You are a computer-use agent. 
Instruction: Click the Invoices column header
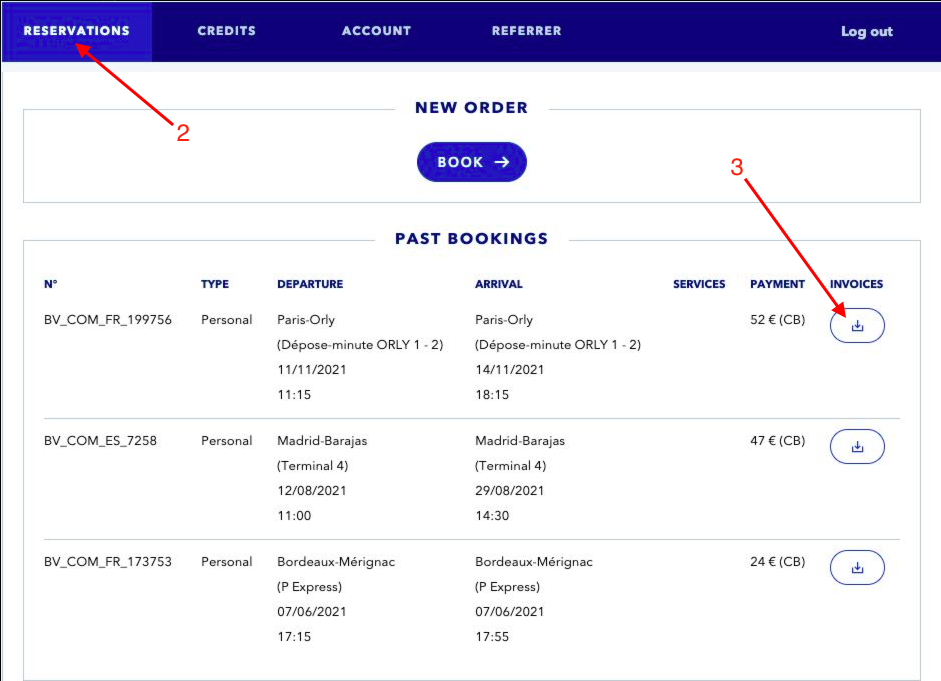(856, 284)
